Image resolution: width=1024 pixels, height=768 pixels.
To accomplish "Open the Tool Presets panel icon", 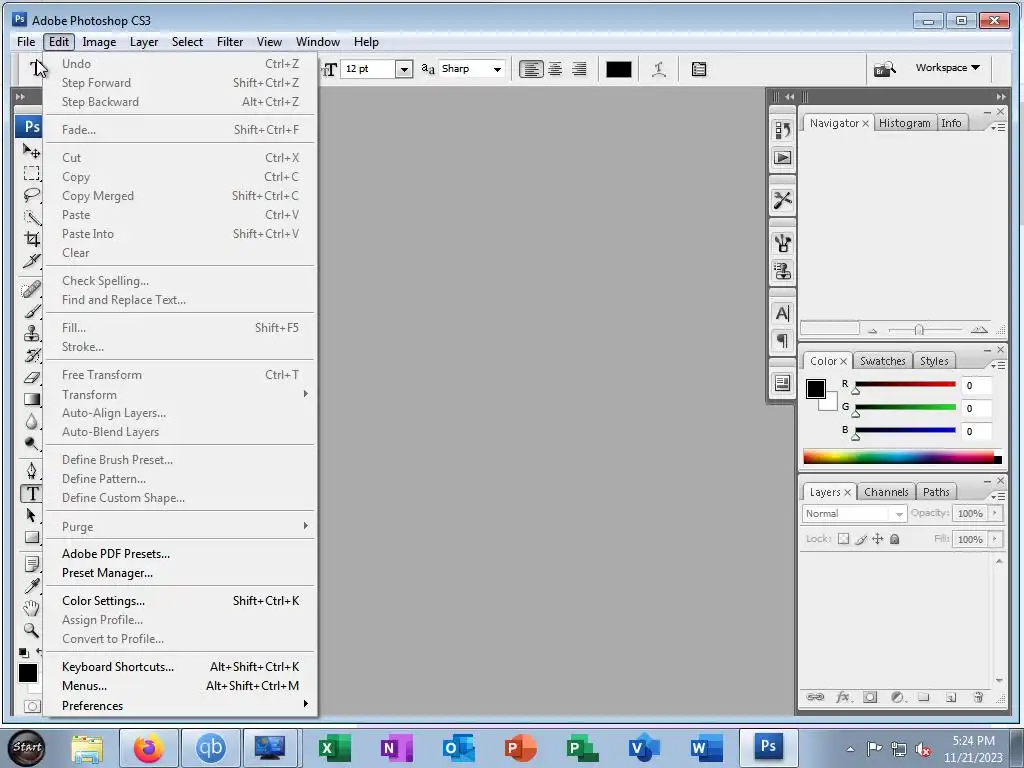I will click(x=782, y=200).
